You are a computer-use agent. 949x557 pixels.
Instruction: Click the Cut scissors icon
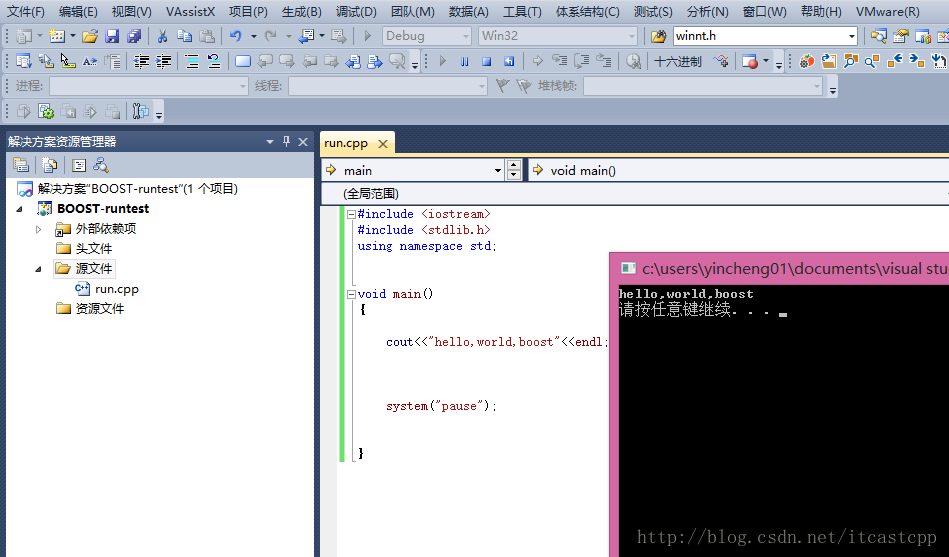coord(162,36)
